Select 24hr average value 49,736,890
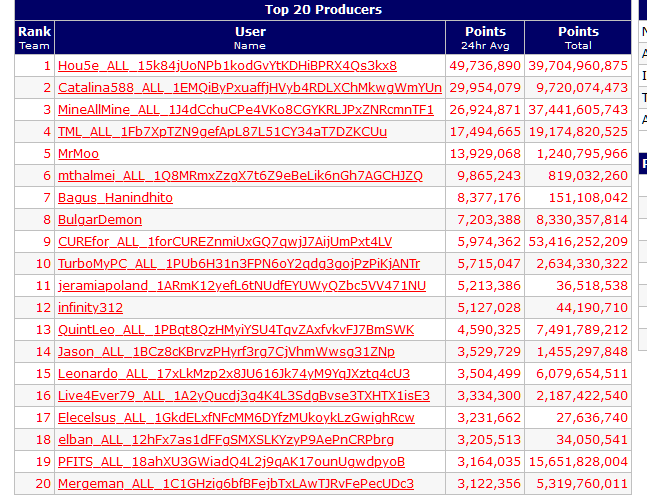Viewport: 647px width, 501px height. point(485,66)
